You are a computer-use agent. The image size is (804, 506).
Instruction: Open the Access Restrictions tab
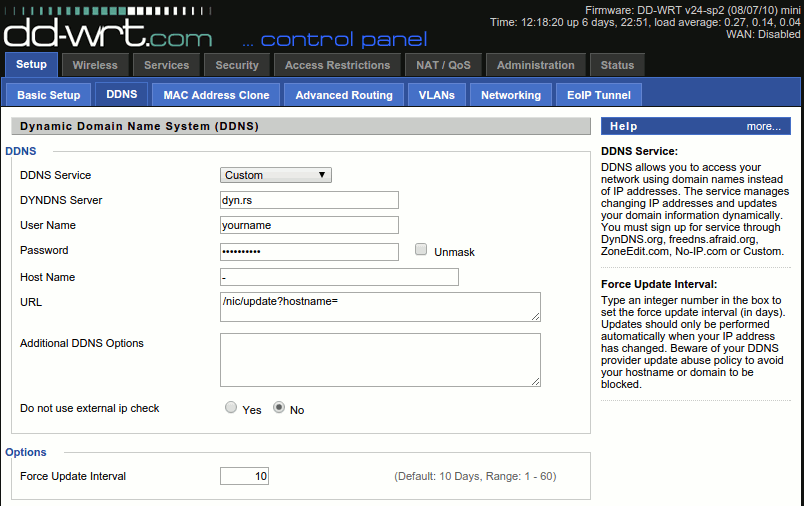337,65
